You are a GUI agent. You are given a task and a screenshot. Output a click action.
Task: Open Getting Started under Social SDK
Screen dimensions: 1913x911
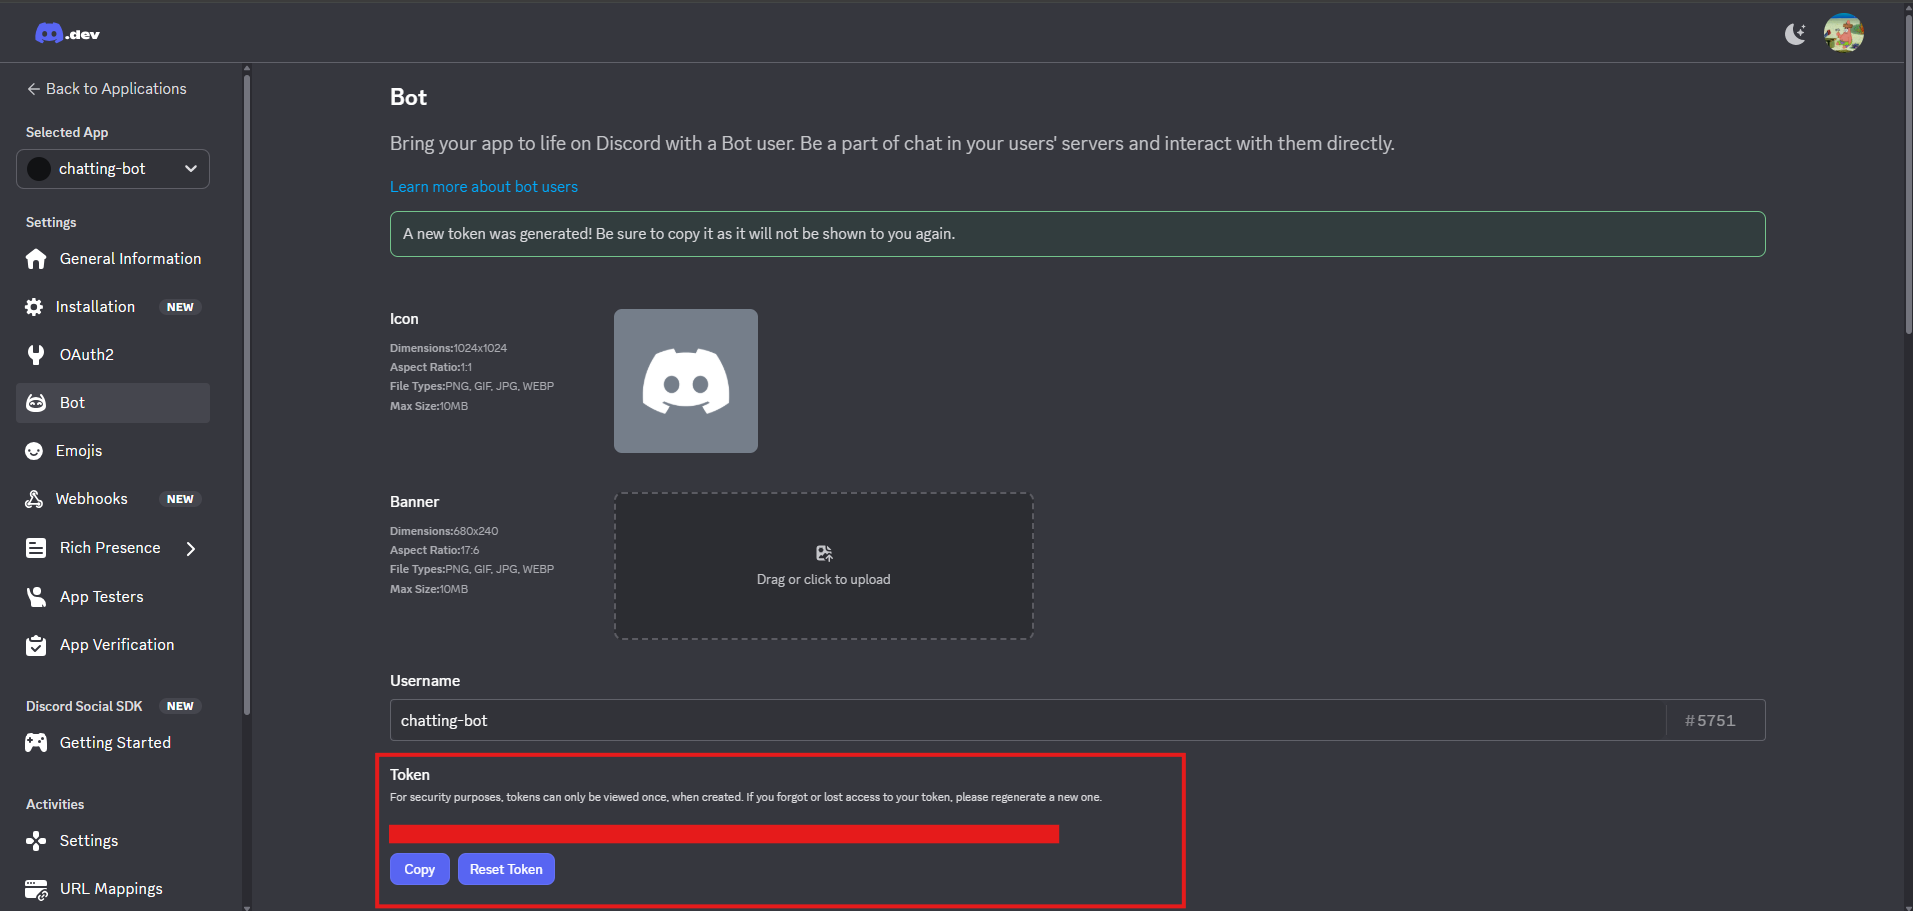point(115,743)
